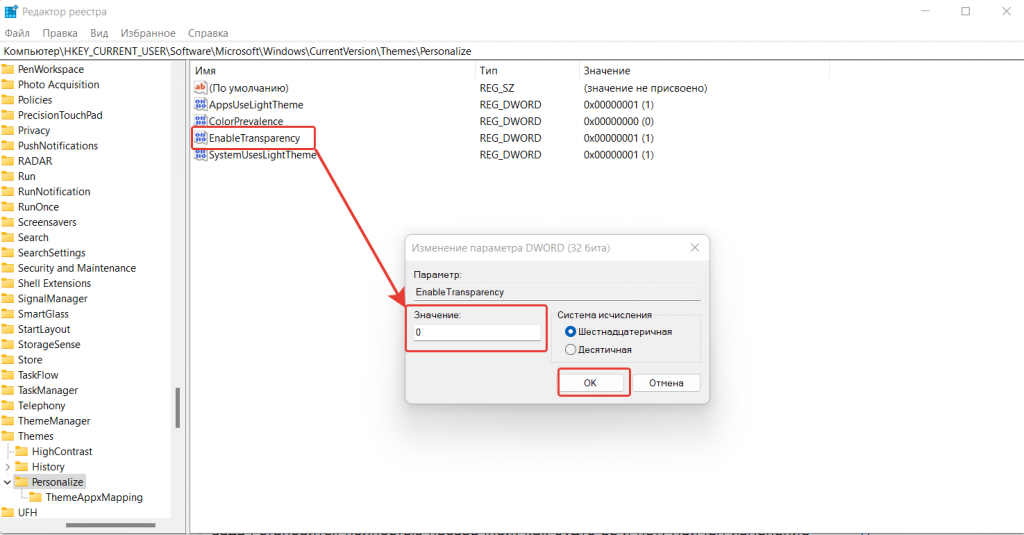Open the Правка menu
1024x535 pixels.
click(60, 33)
